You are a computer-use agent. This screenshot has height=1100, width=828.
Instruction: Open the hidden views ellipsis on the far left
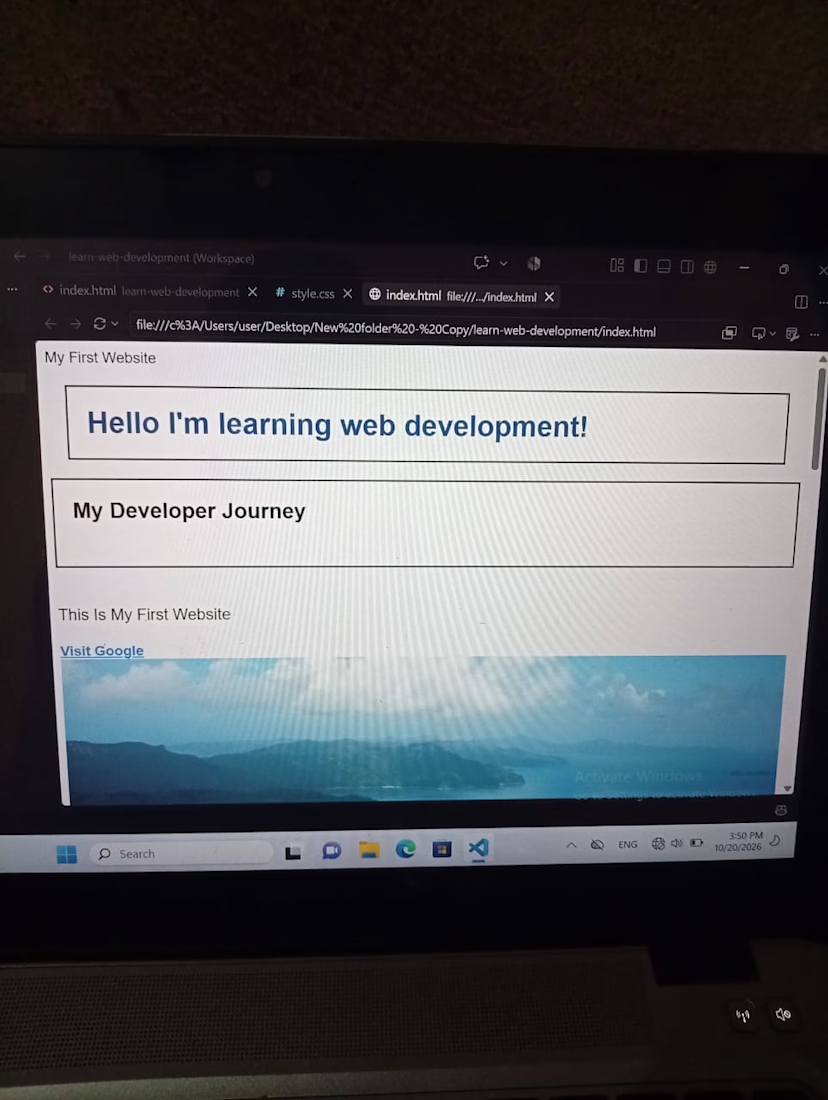click(x=12, y=289)
